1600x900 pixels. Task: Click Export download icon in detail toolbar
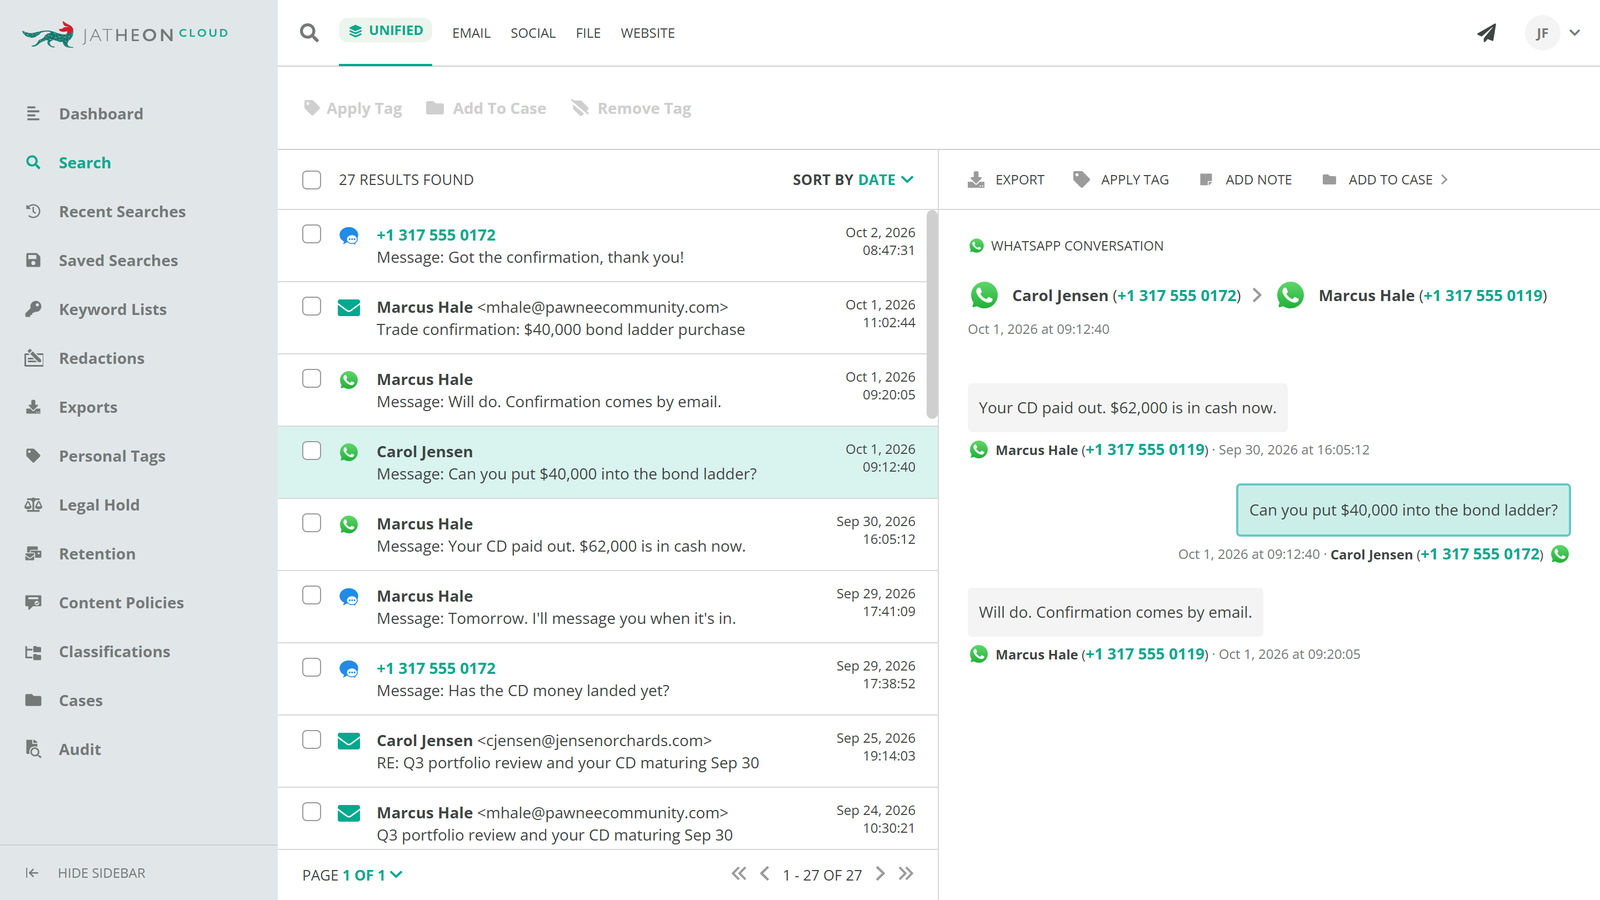tap(976, 180)
